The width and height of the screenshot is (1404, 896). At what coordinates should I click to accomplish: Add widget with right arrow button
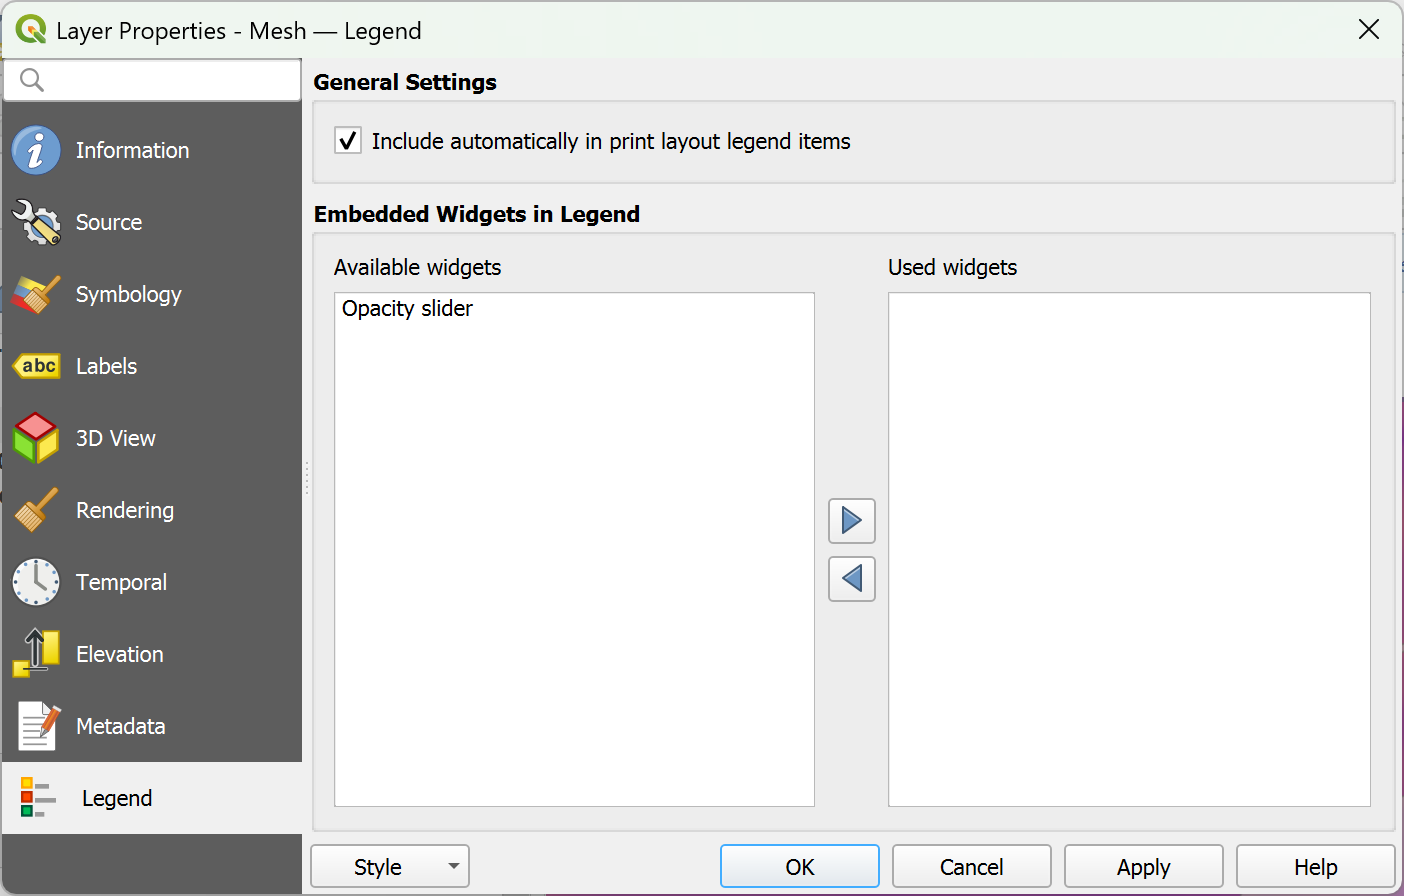[x=851, y=521]
